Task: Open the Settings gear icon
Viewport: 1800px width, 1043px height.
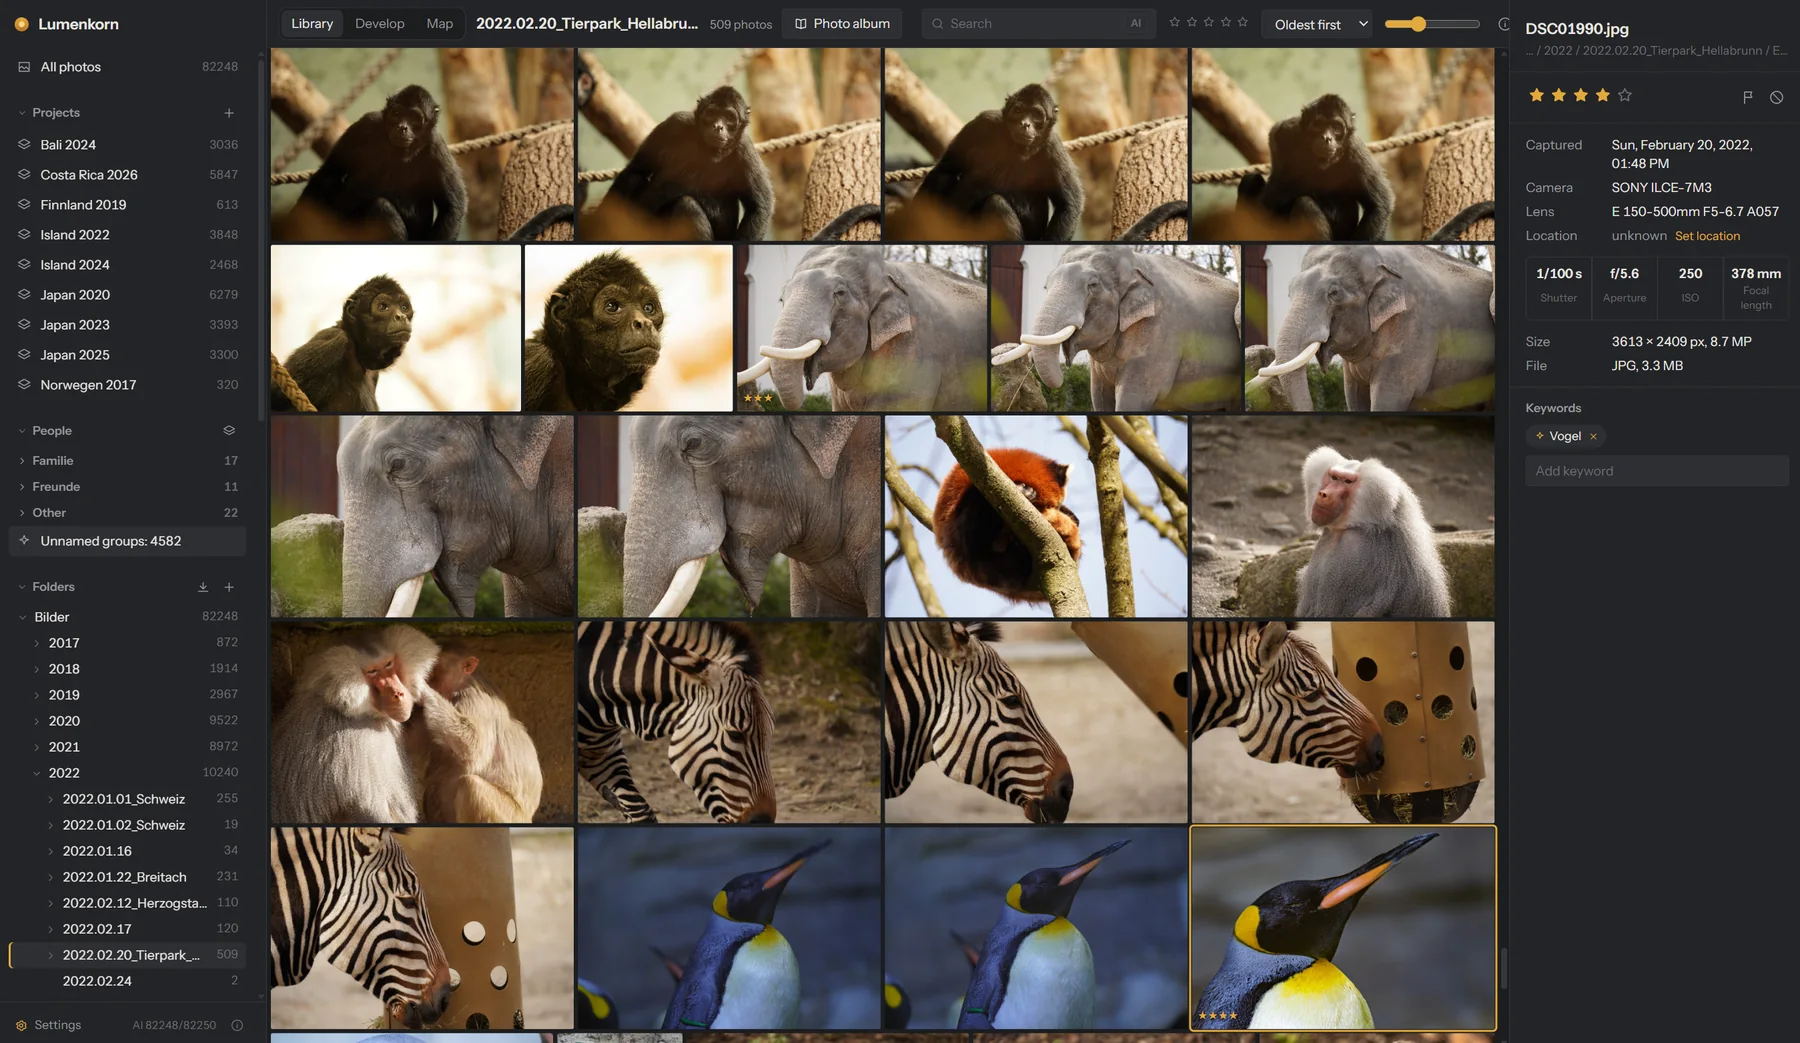Action: tap(21, 1025)
